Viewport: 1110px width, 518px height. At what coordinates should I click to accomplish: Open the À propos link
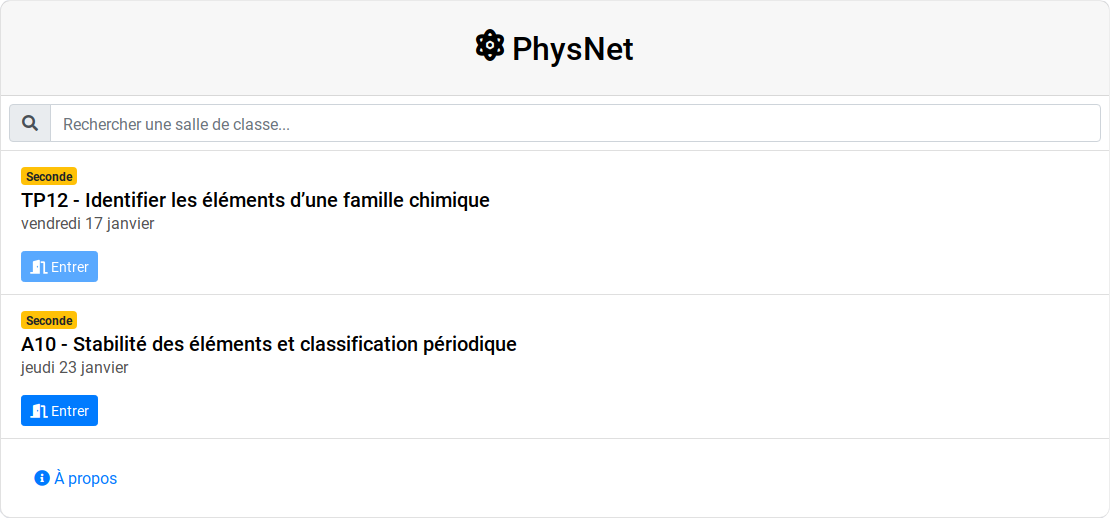(85, 478)
